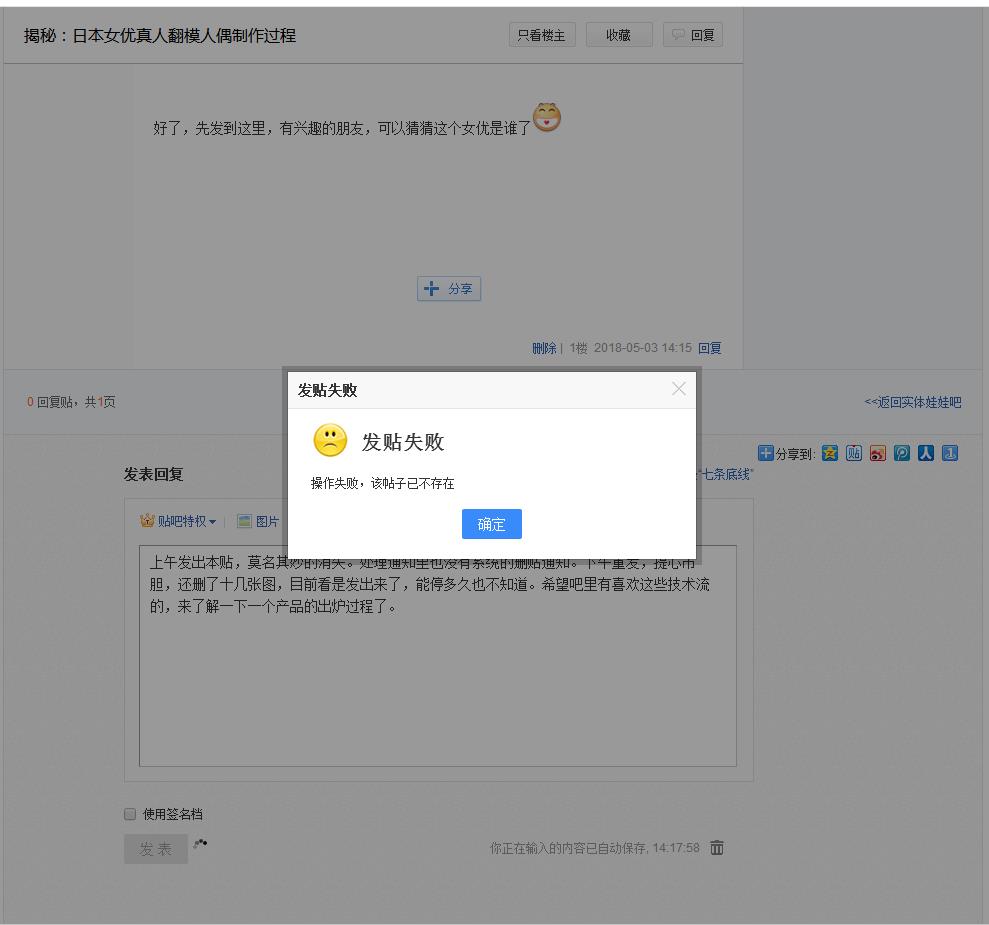Close the 发贴失败 dialog with the X
989x925 pixels.
(x=679, y=388)
